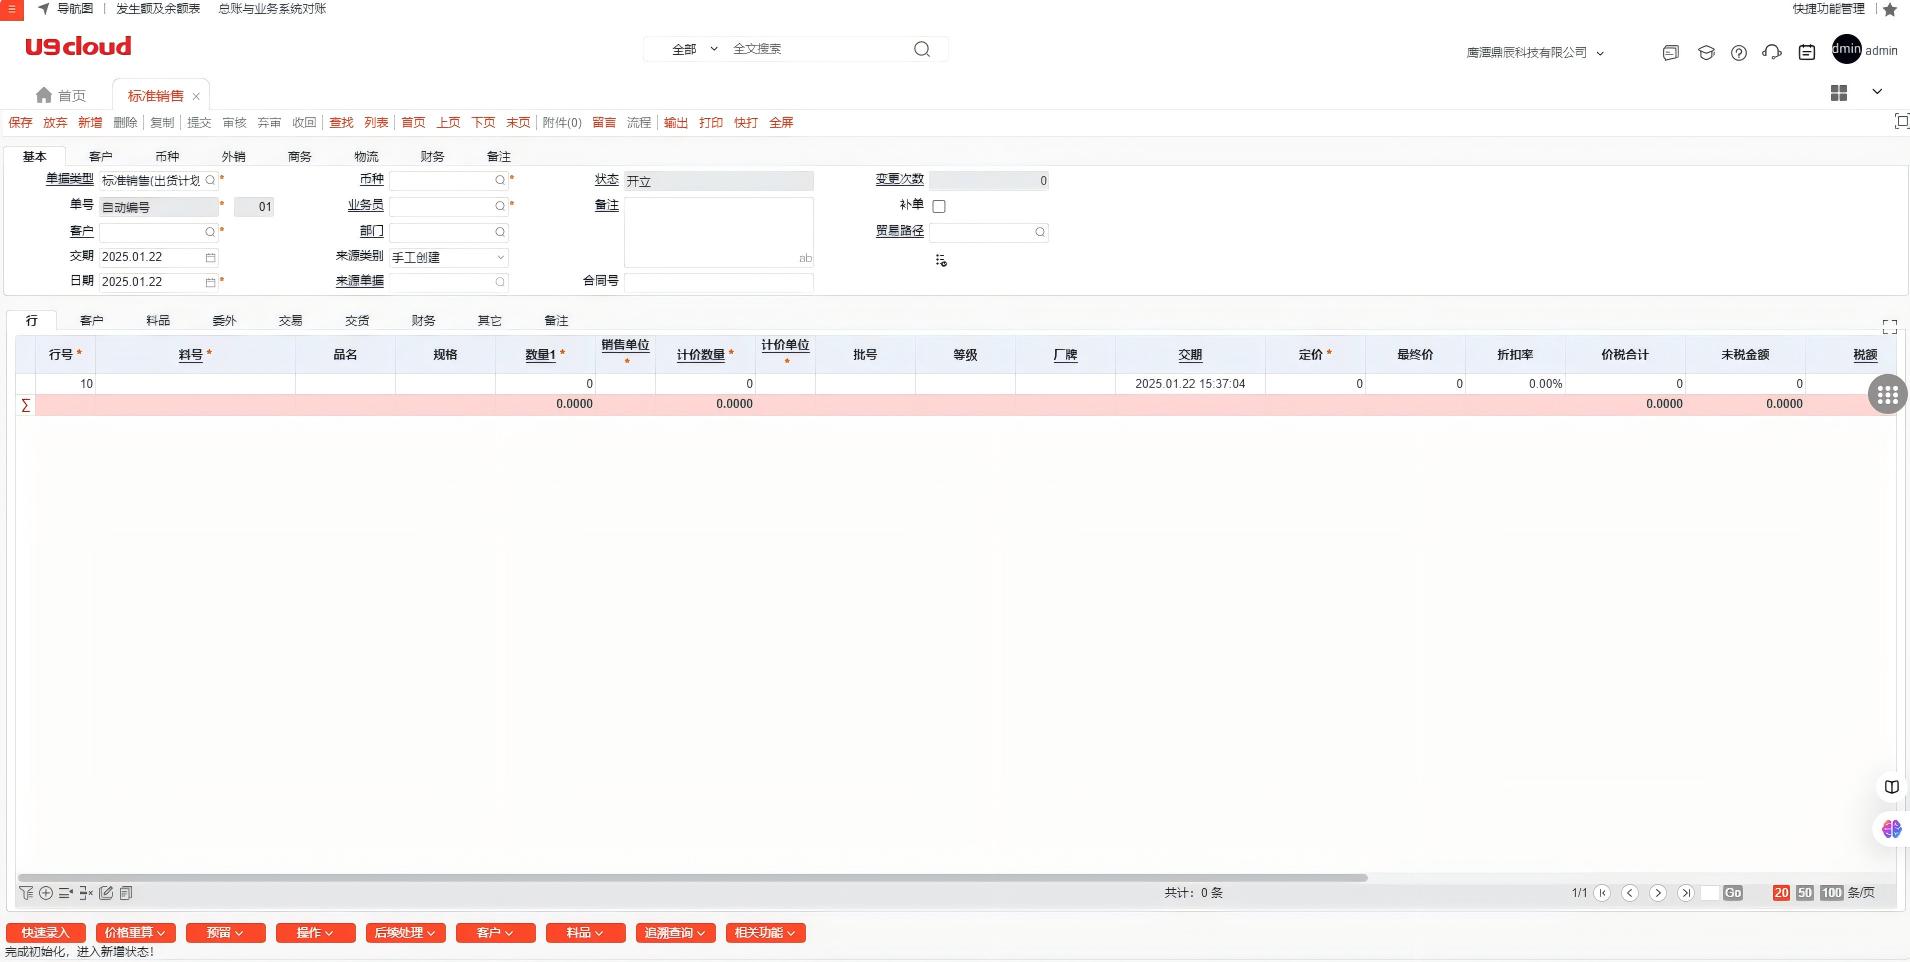1910x962 pixels.
Task: Switch to the 料品 line tab
Action: pyautogui.click(x=158, y=321)
